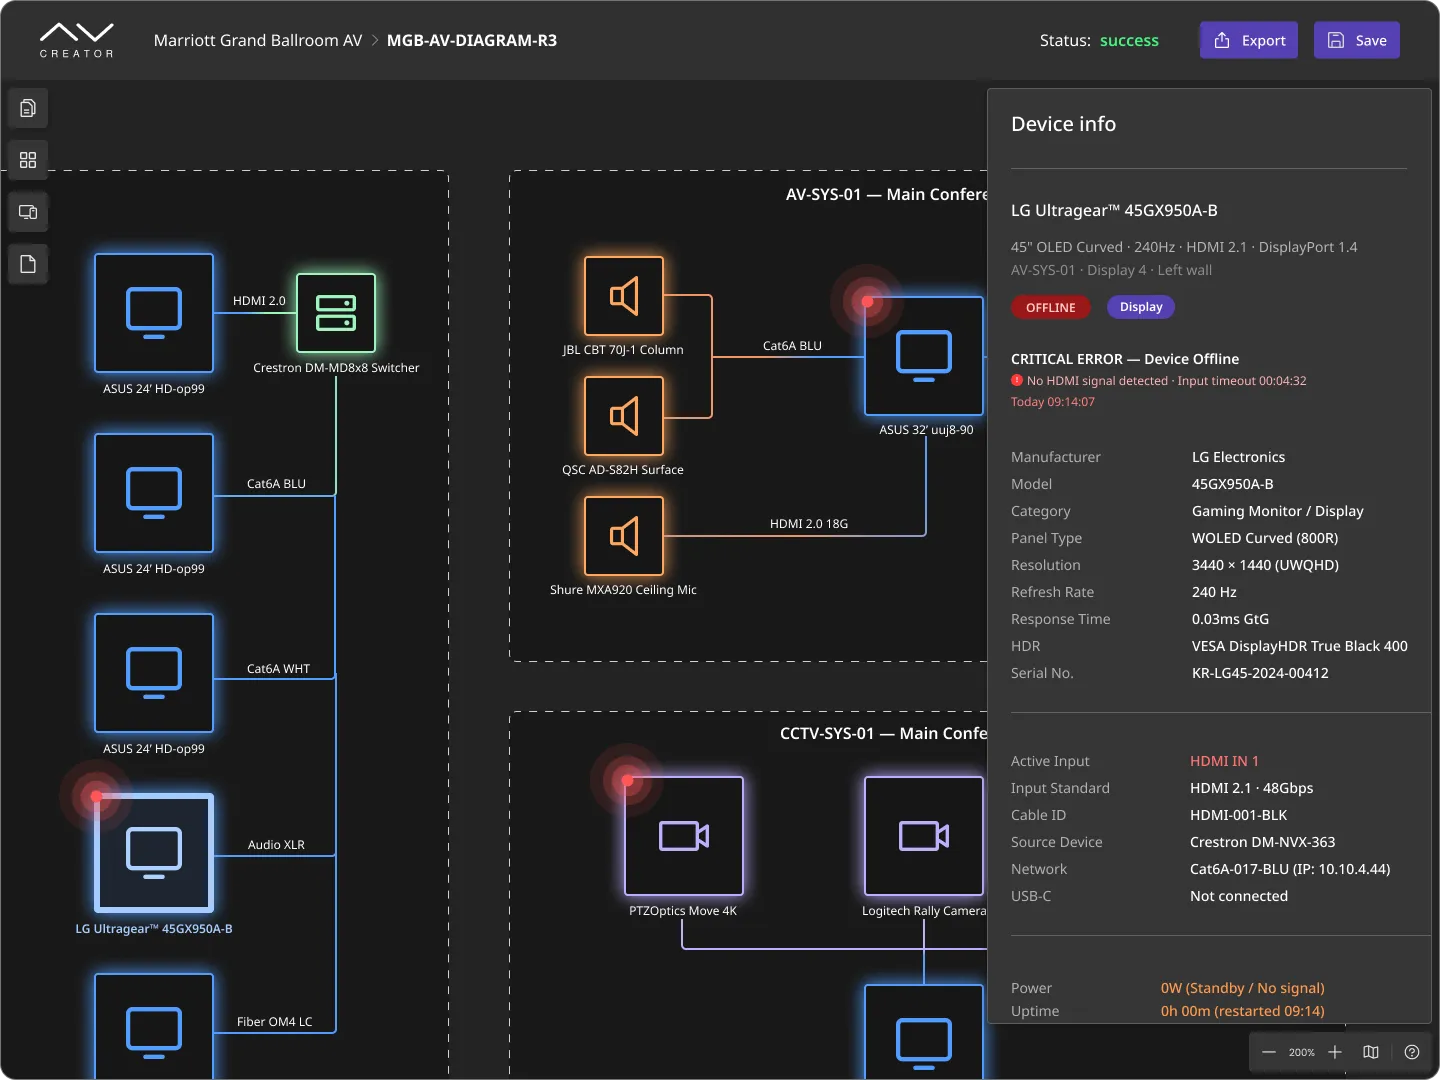
Task: Click the 240 Hz refresh rate value
Action: [1214, 592]
